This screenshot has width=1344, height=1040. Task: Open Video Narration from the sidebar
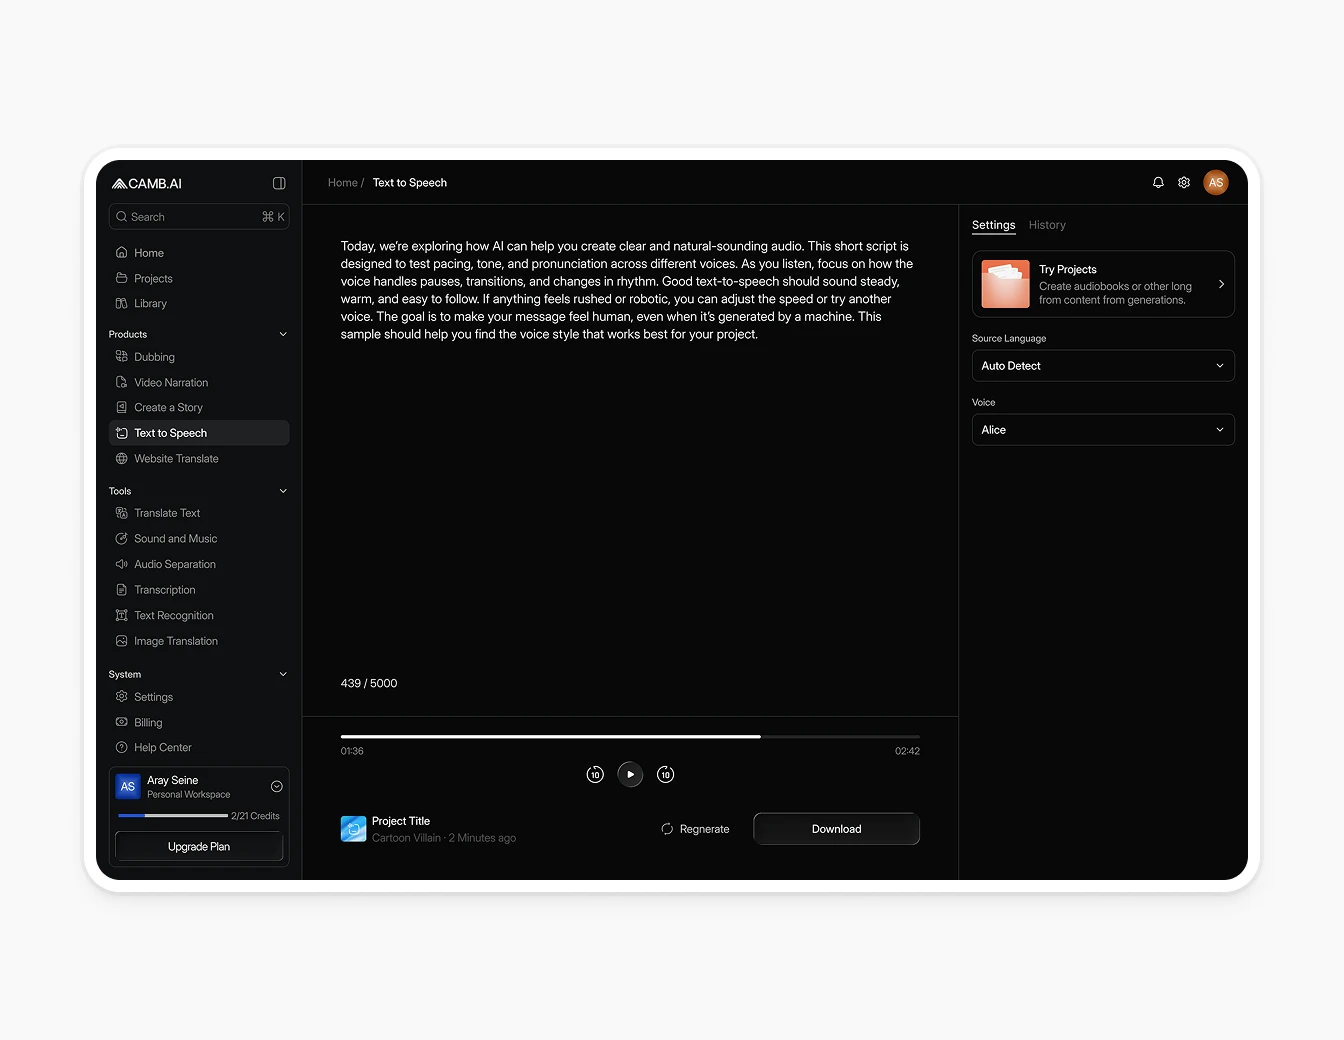[171, 382]
